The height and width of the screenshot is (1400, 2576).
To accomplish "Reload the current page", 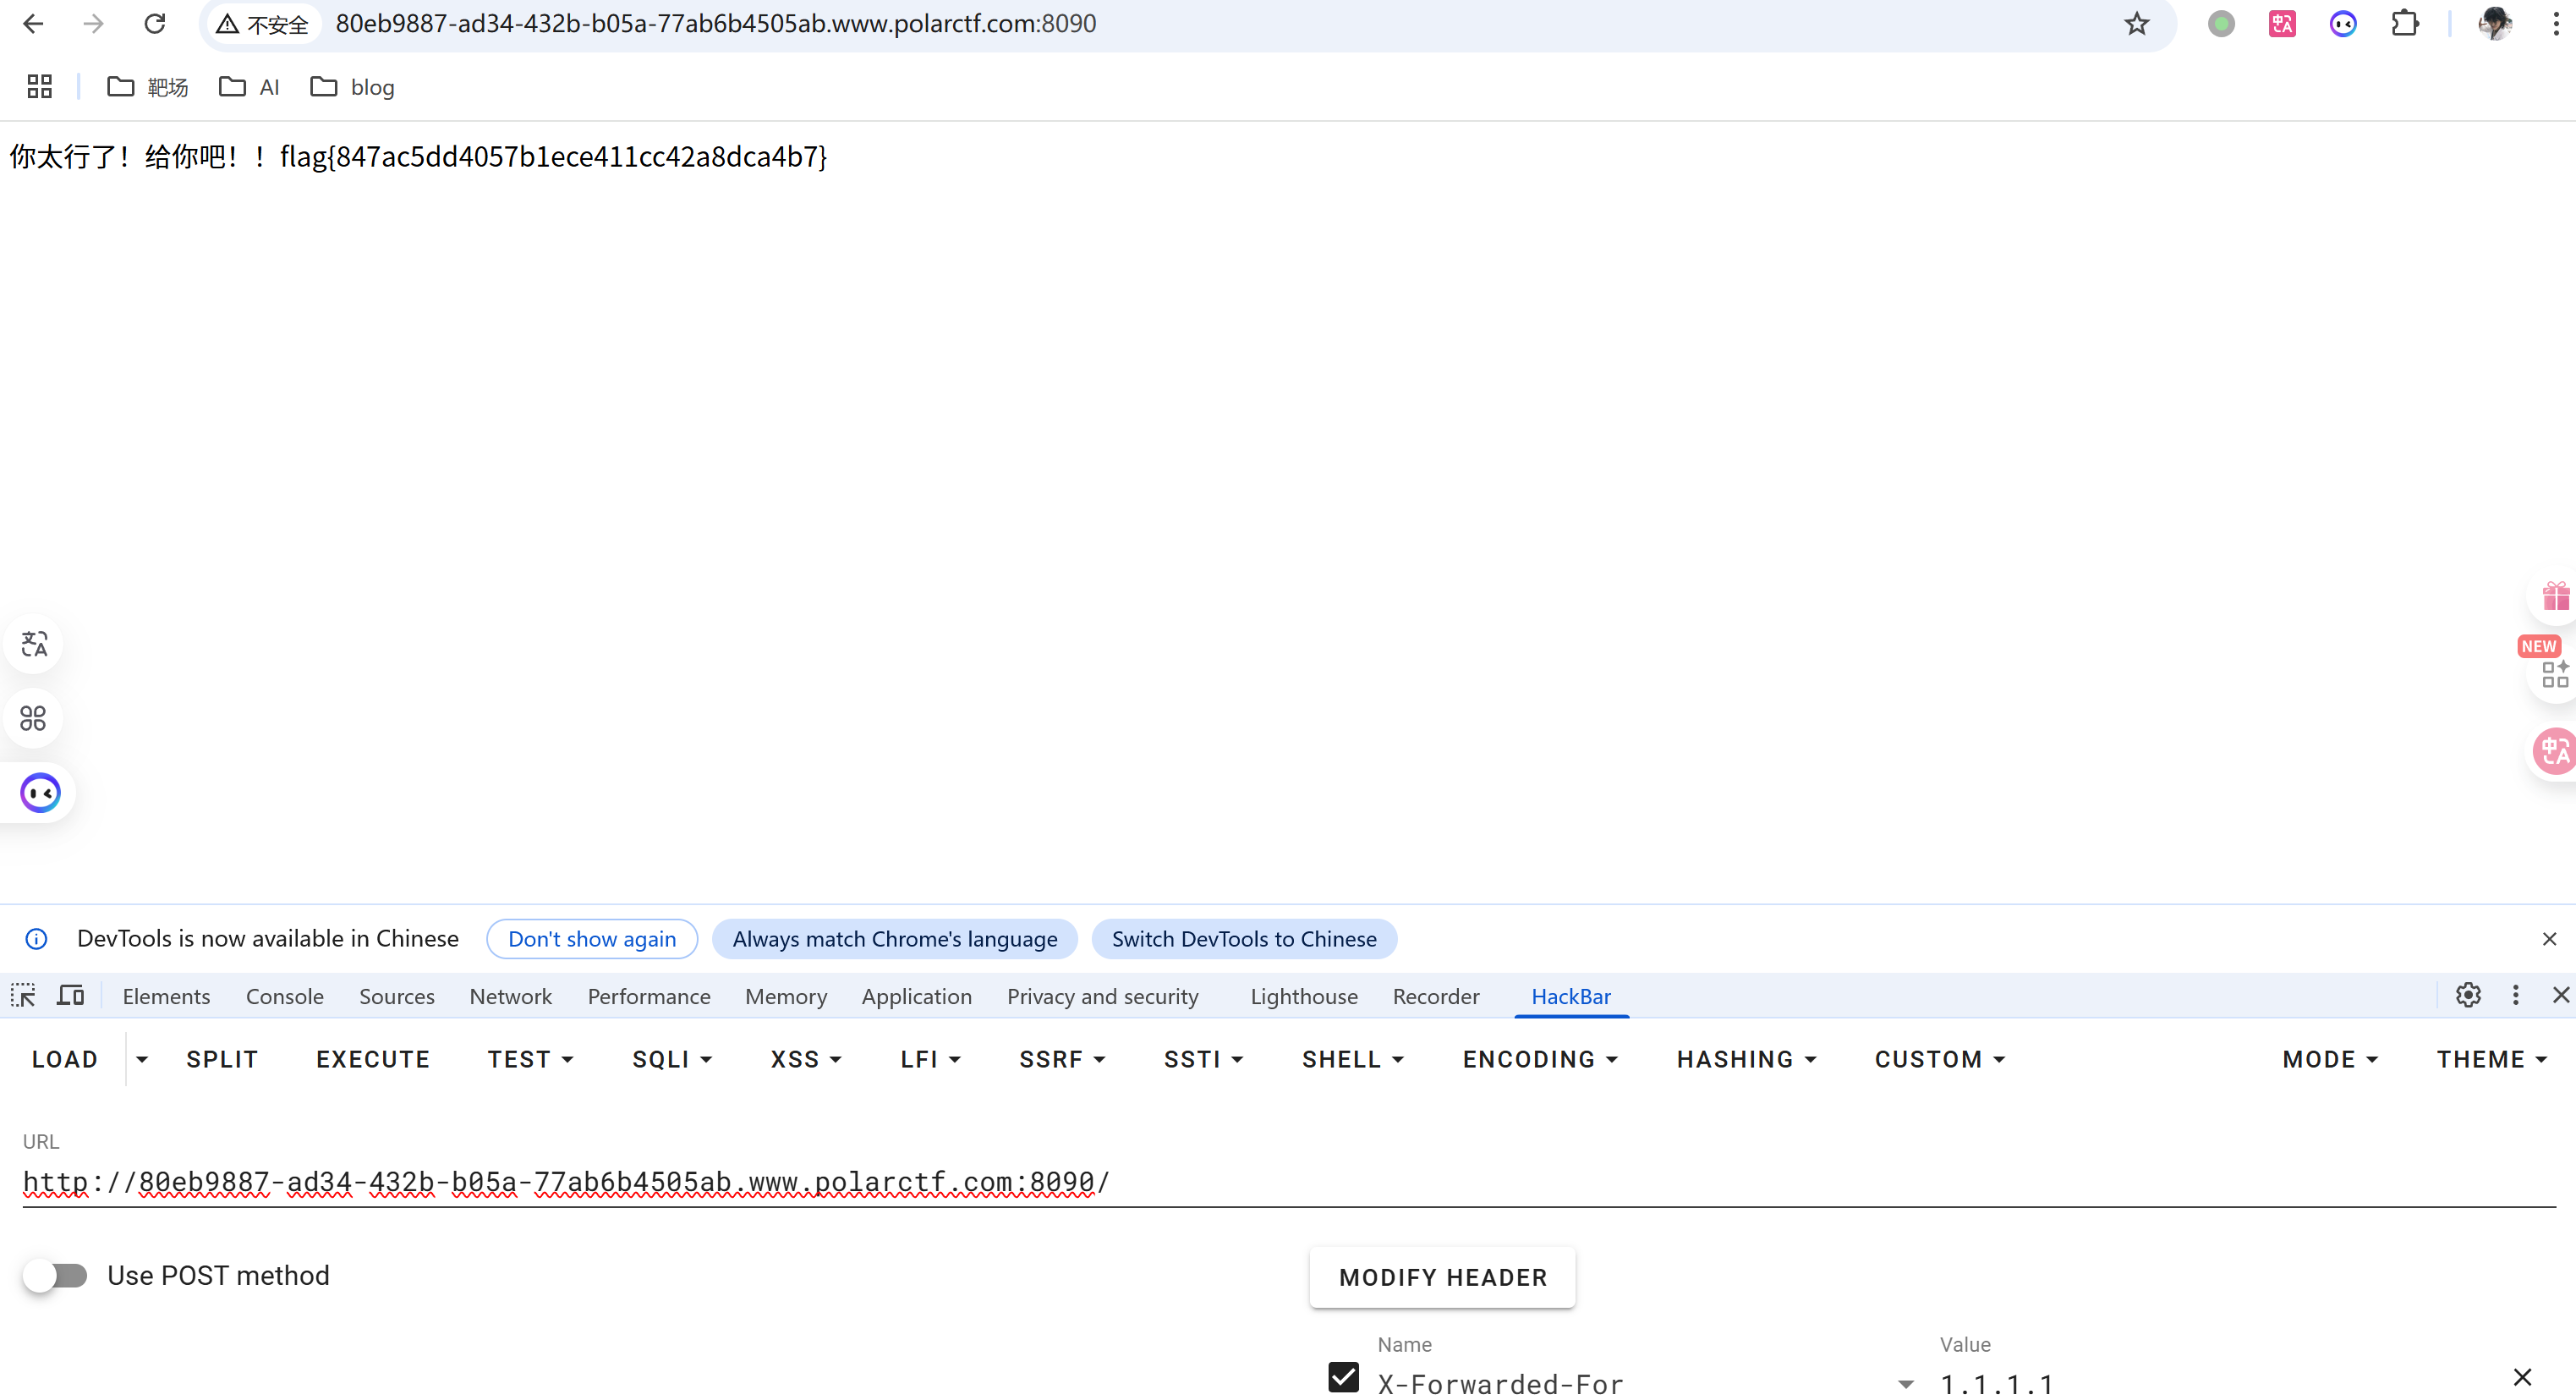I will pyautogui.click(x=155, y=24).
